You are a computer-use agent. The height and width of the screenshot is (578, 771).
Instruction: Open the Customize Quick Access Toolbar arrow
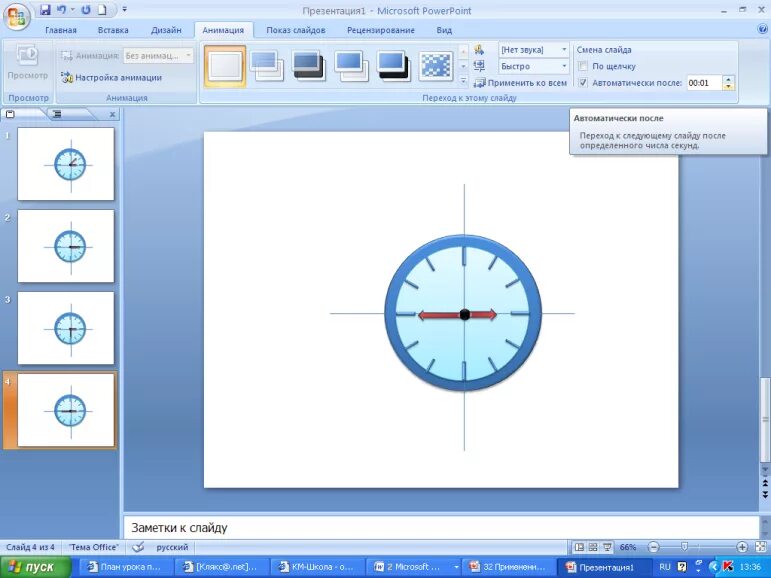pyautogui.click(x=124, y=9)
